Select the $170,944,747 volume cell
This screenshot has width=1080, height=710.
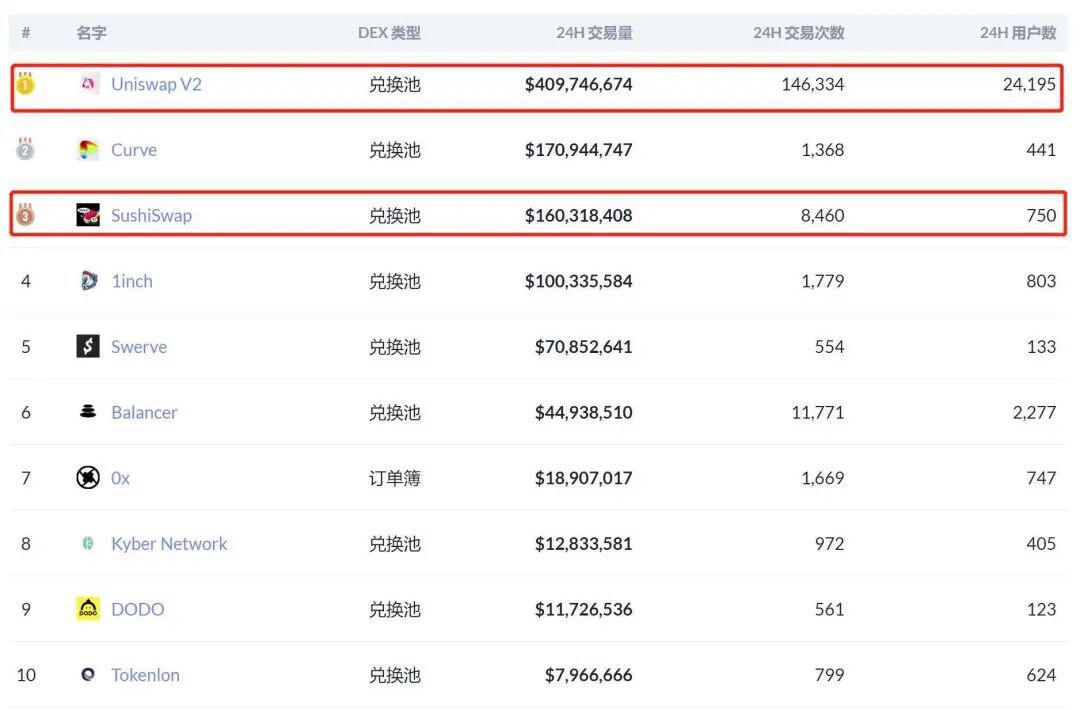point(579,149)
